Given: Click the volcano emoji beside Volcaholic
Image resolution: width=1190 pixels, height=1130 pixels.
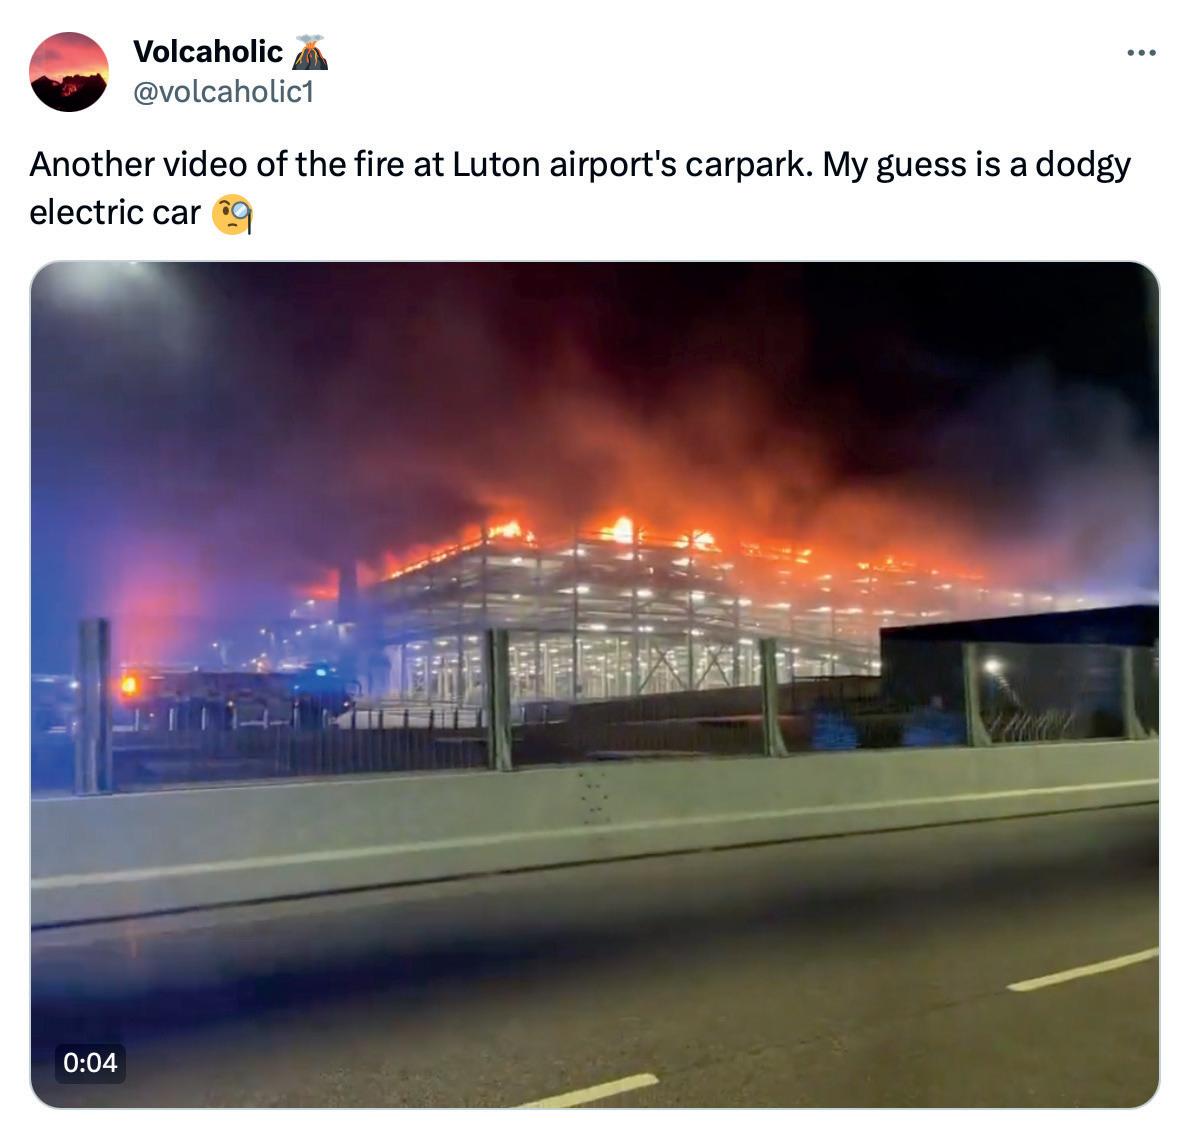Looking at the screenshot, I should pyautogui.click(x=310, y=52).
